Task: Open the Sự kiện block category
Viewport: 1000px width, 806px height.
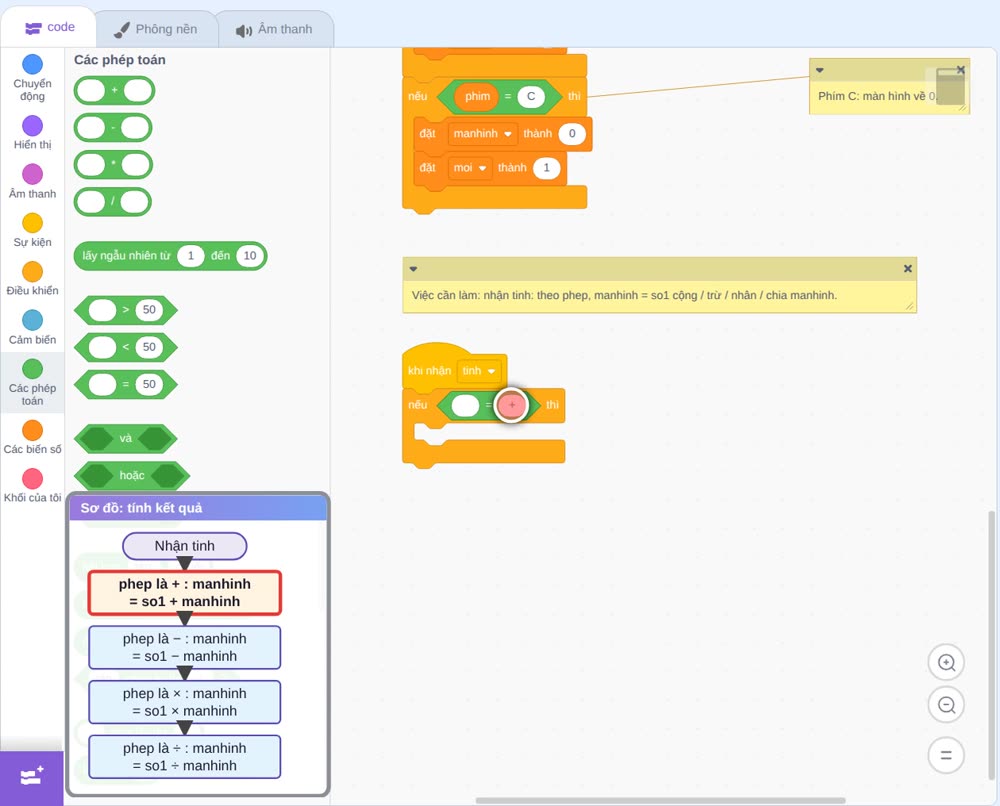Action: tap(32, 230)
